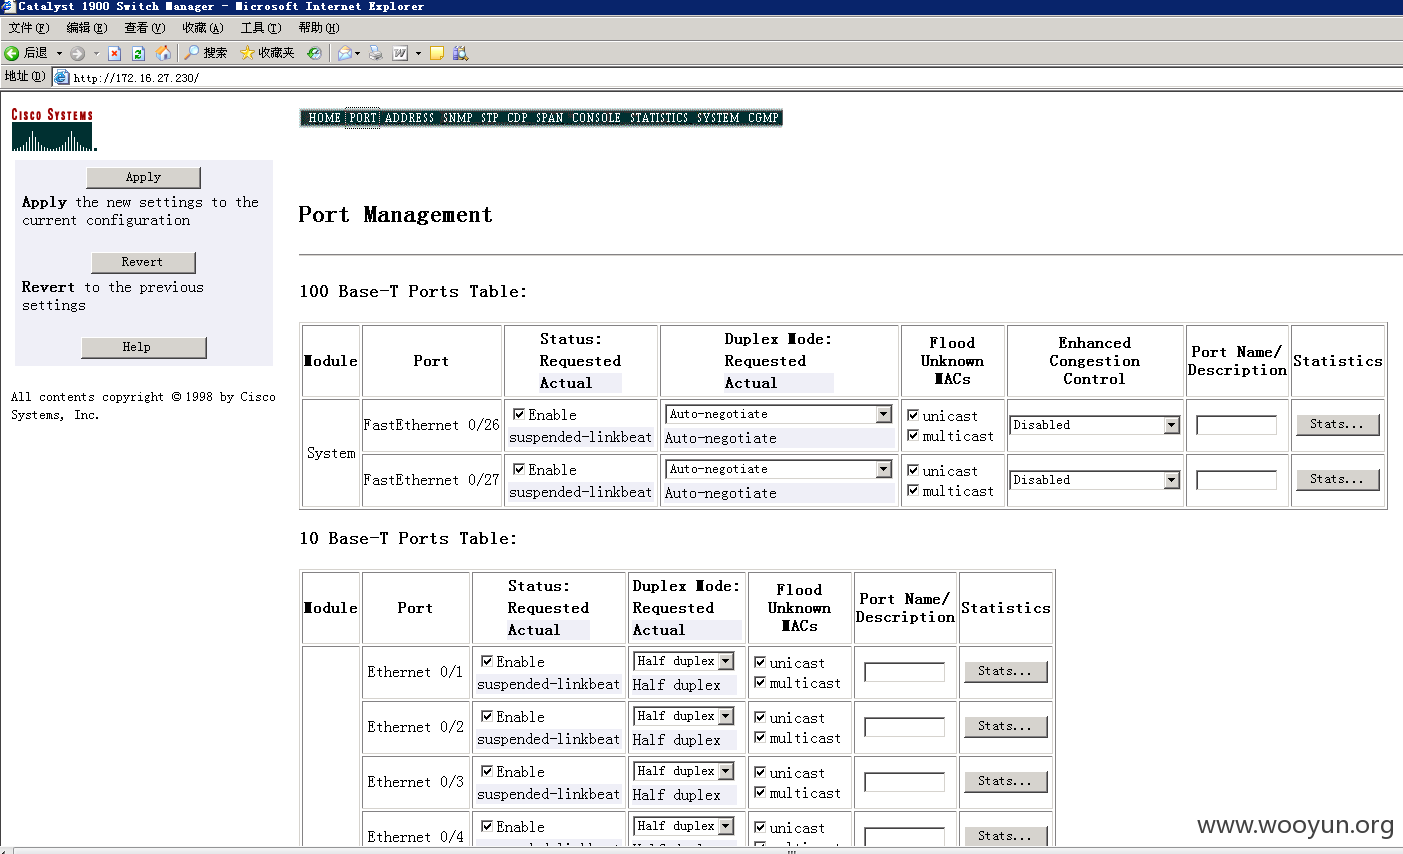Open the 查看(V) View menu
The image size is (1403, 854).
[144, 28]
